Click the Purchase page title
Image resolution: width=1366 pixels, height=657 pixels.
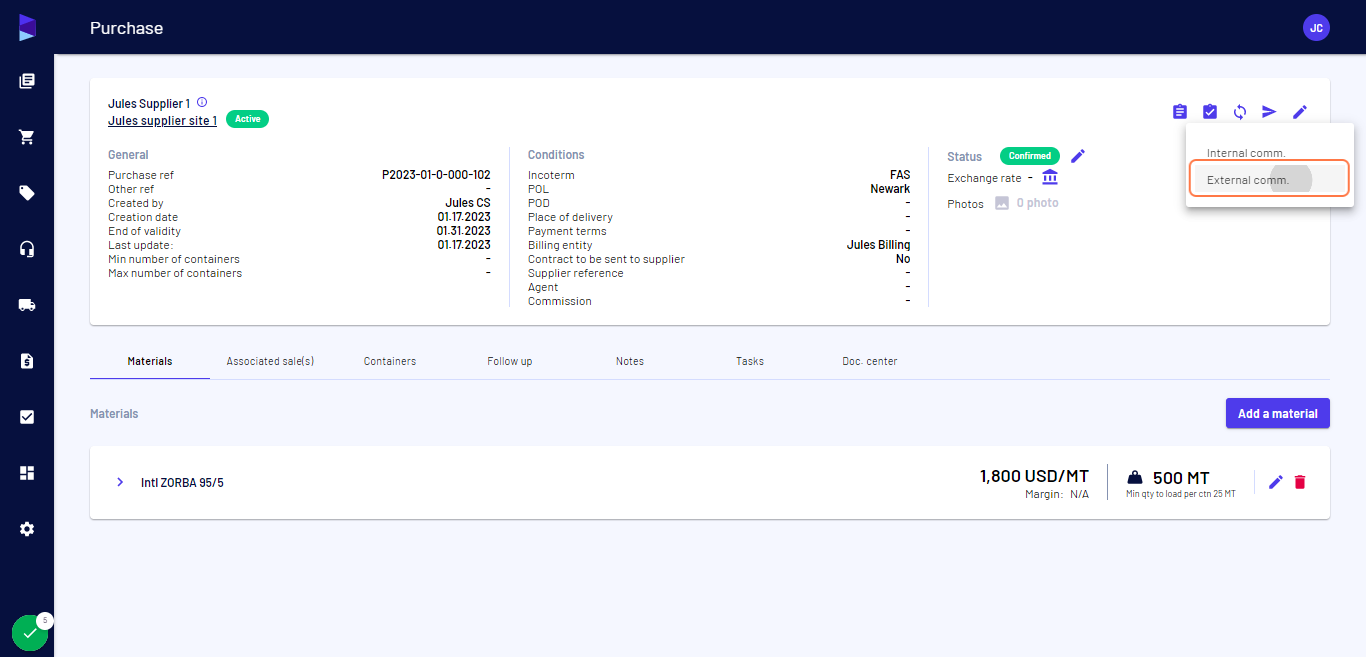click(126, 28)
